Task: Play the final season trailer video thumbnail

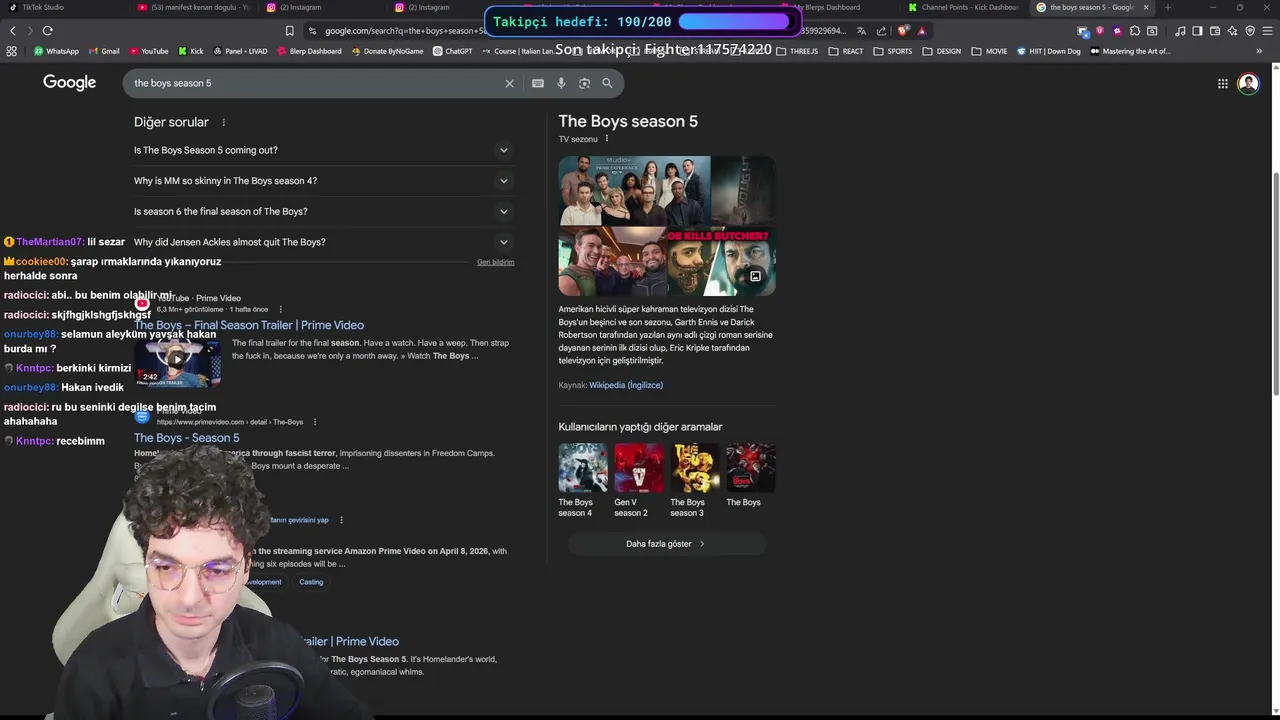Action: pos(177,362)
